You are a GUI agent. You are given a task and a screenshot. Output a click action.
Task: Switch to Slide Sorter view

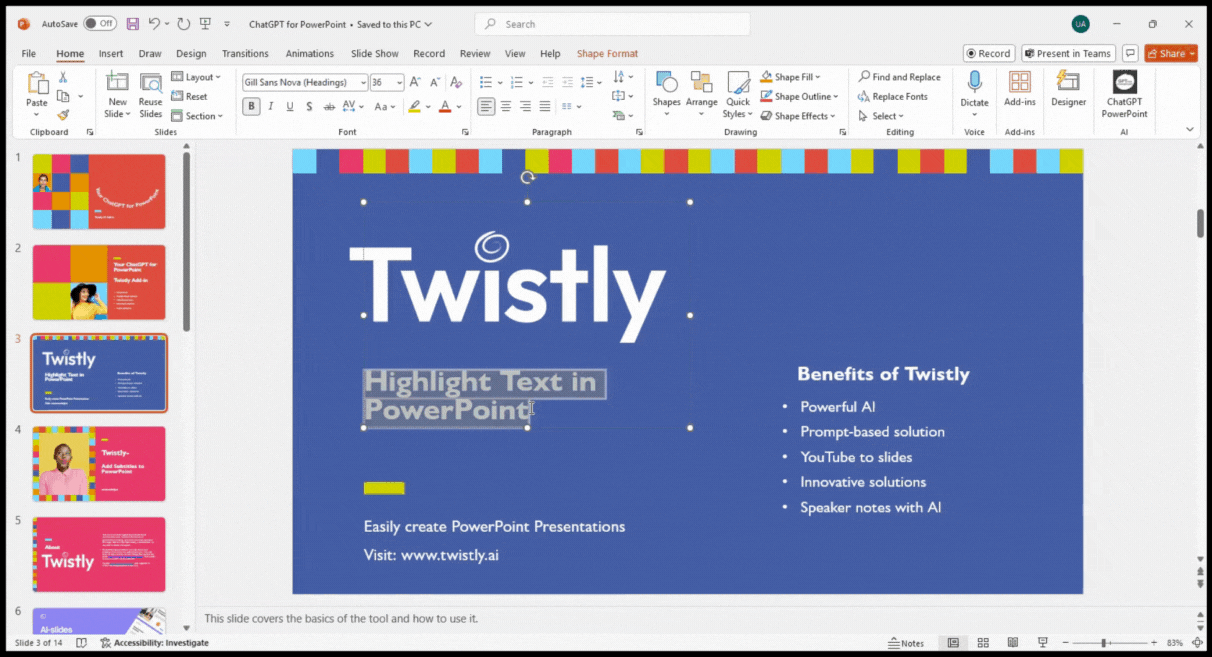click(x=983, y=642)
